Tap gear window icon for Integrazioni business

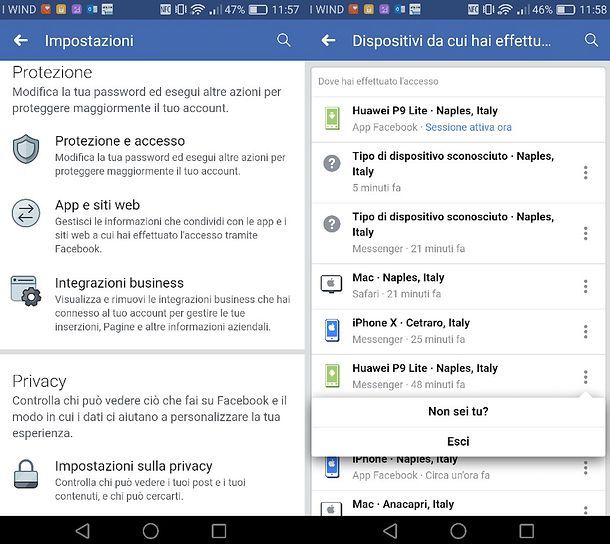[26, 291]
